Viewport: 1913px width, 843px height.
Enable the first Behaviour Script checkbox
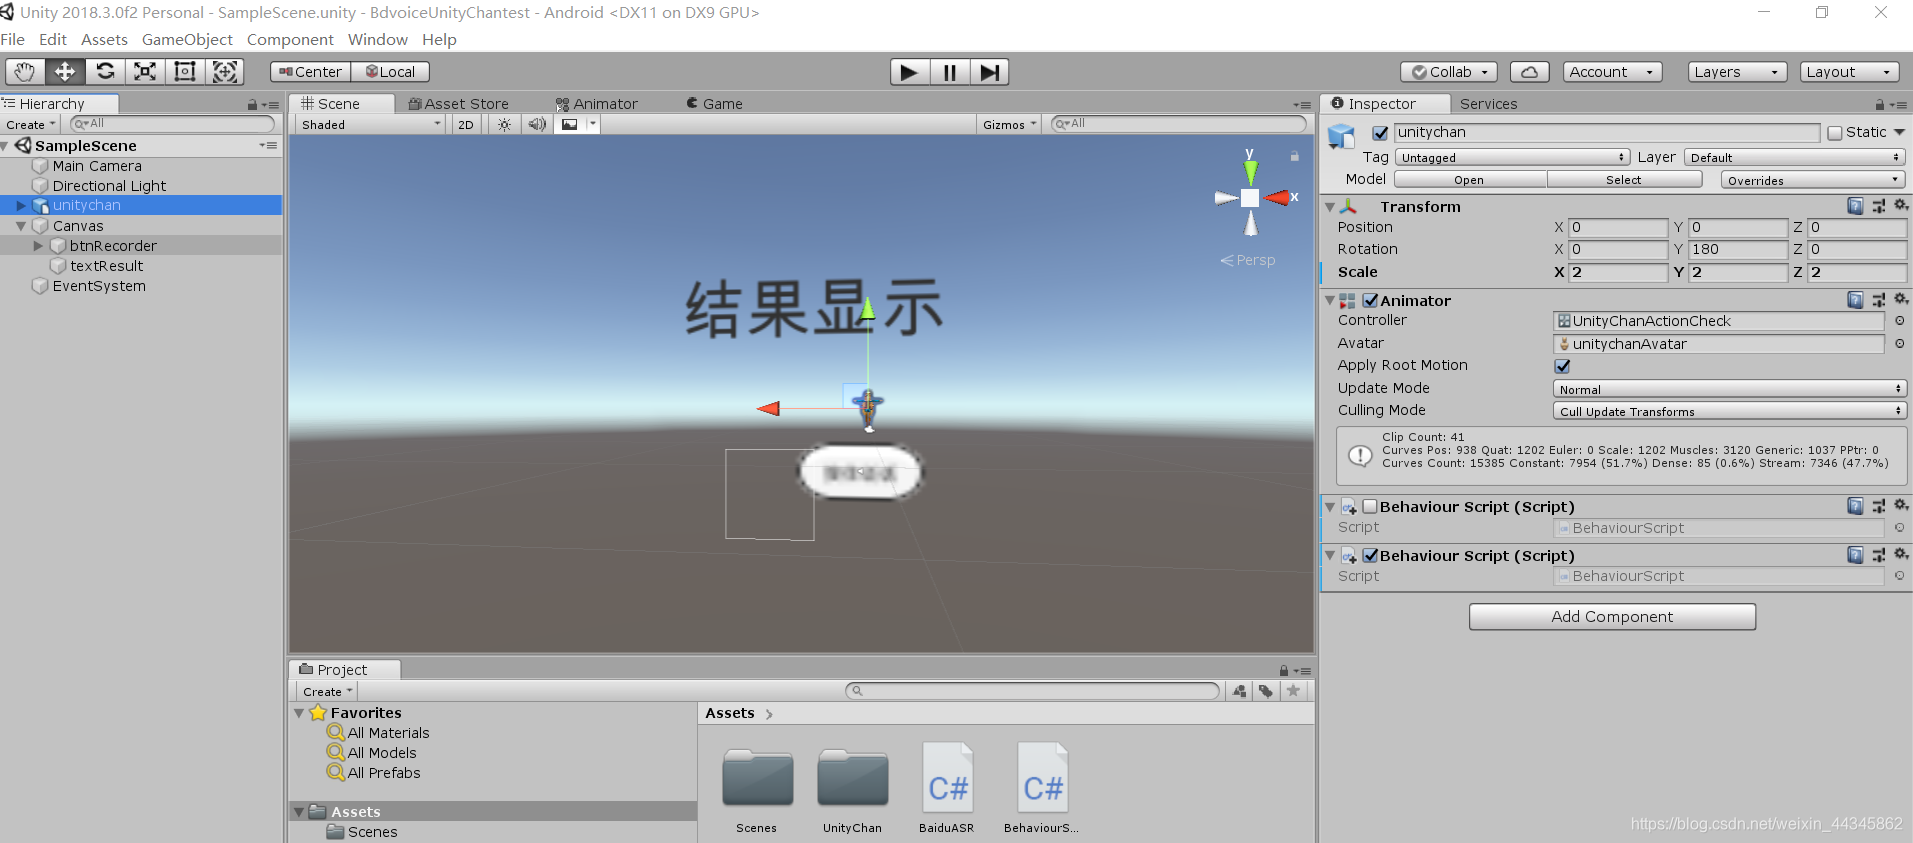click(1370, 507)
